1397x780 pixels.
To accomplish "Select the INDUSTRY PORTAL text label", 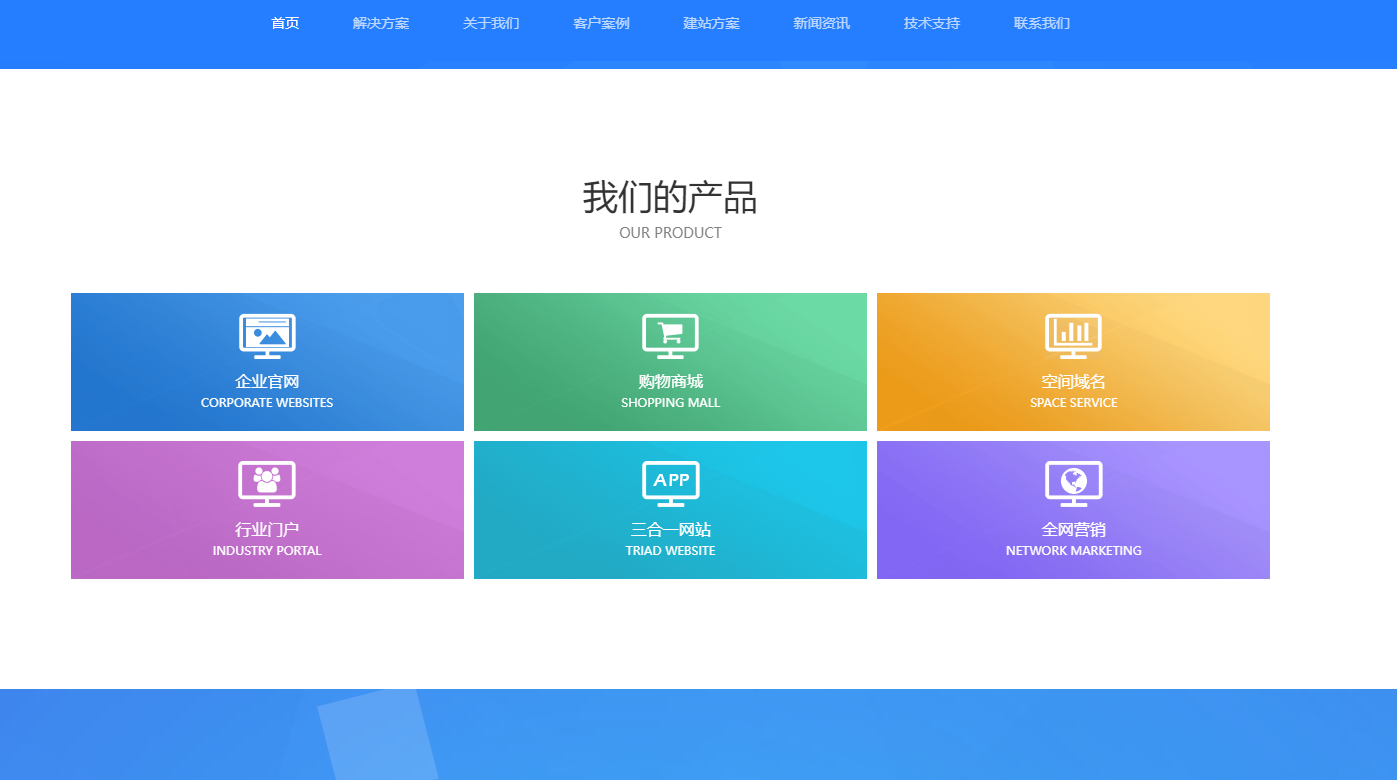I will (267, 551).
